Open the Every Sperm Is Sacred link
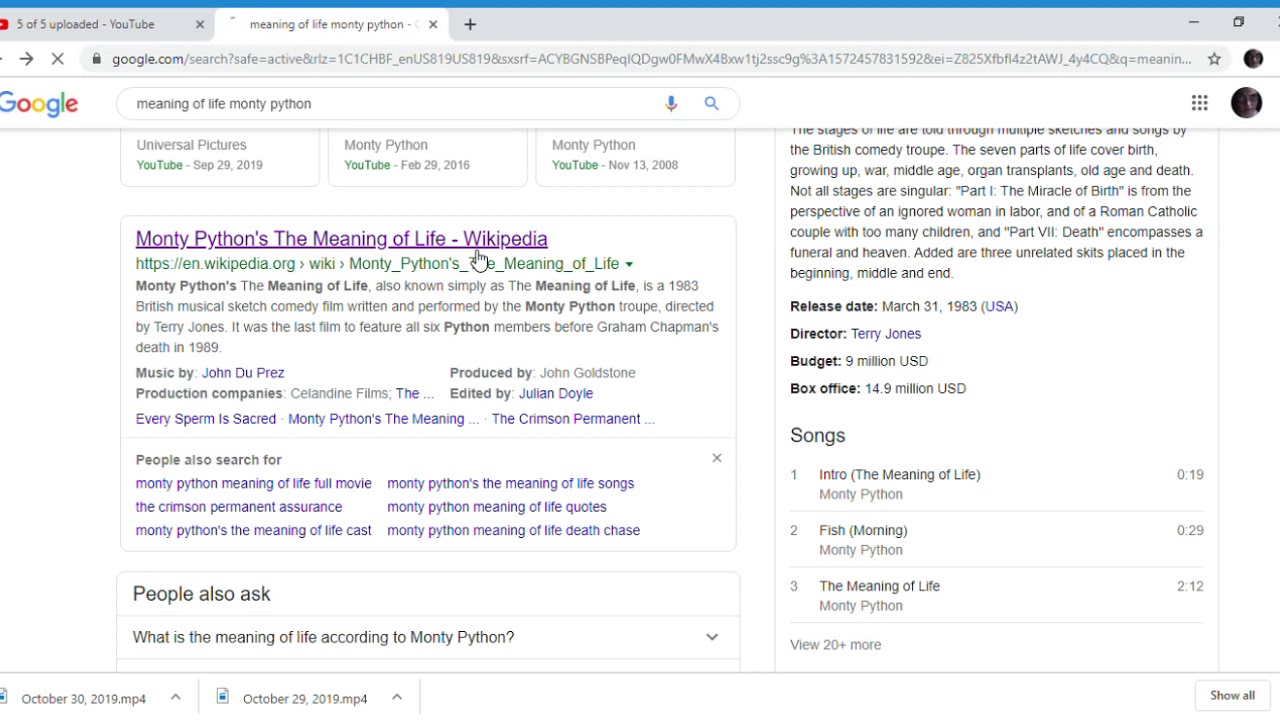Image resolution: width=1280 pixels, height=720 pixels. 206,419
